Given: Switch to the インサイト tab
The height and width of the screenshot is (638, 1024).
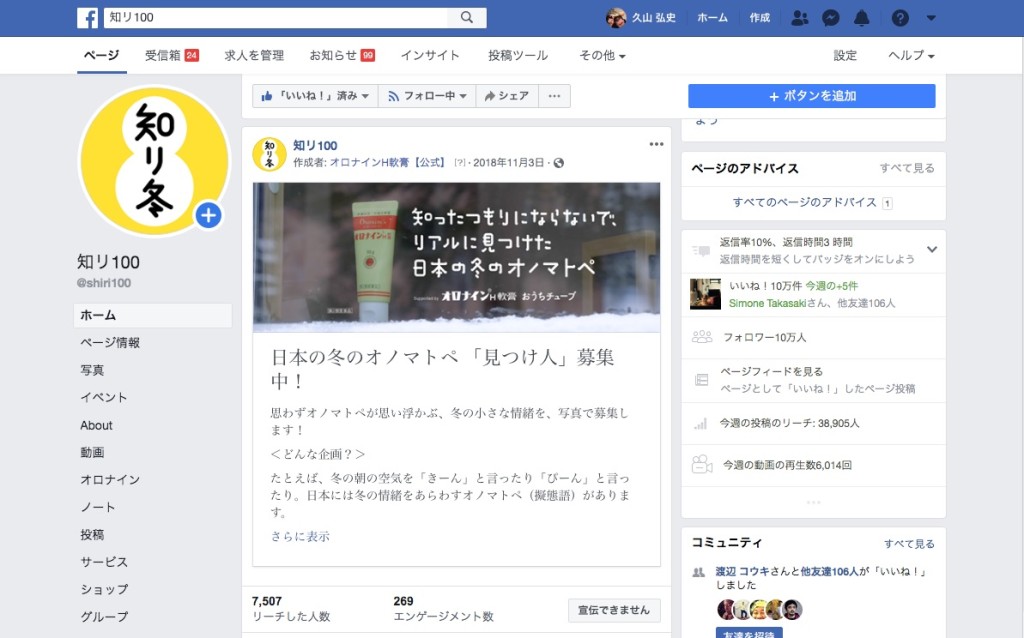Looking at the screenshot, I should 430,56.
